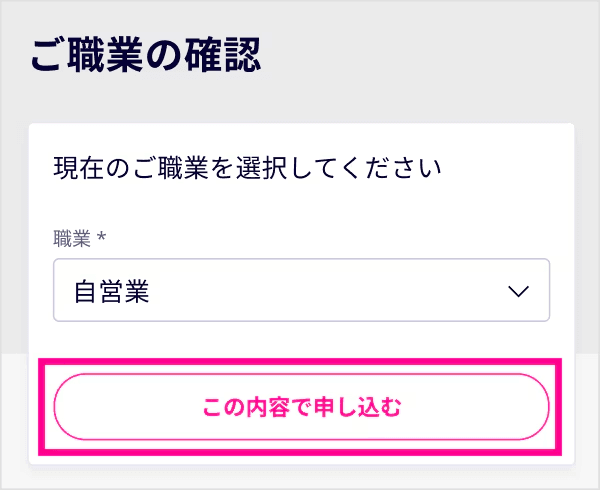600x490 pixels.
Task: Select the 自営業 value text
Action: [x=111, y=292]
